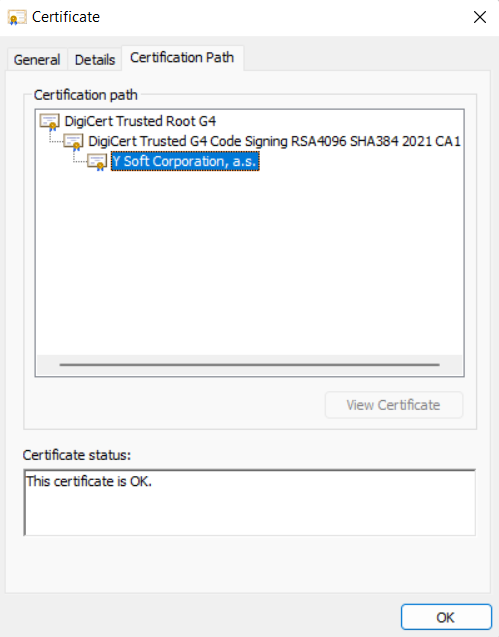
Task: Switch to the General tab
Action: coord(37,60)
